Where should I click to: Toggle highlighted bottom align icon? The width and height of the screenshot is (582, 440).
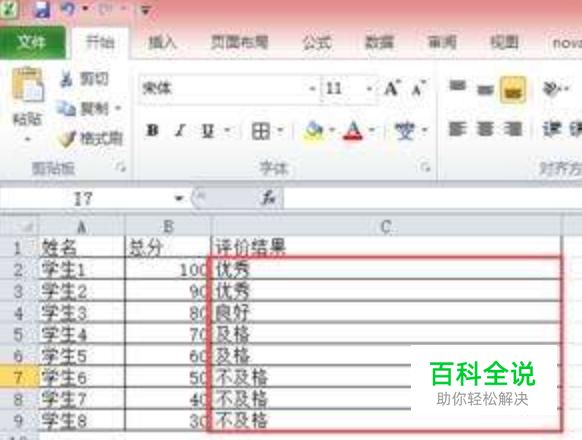coord(513,89)
